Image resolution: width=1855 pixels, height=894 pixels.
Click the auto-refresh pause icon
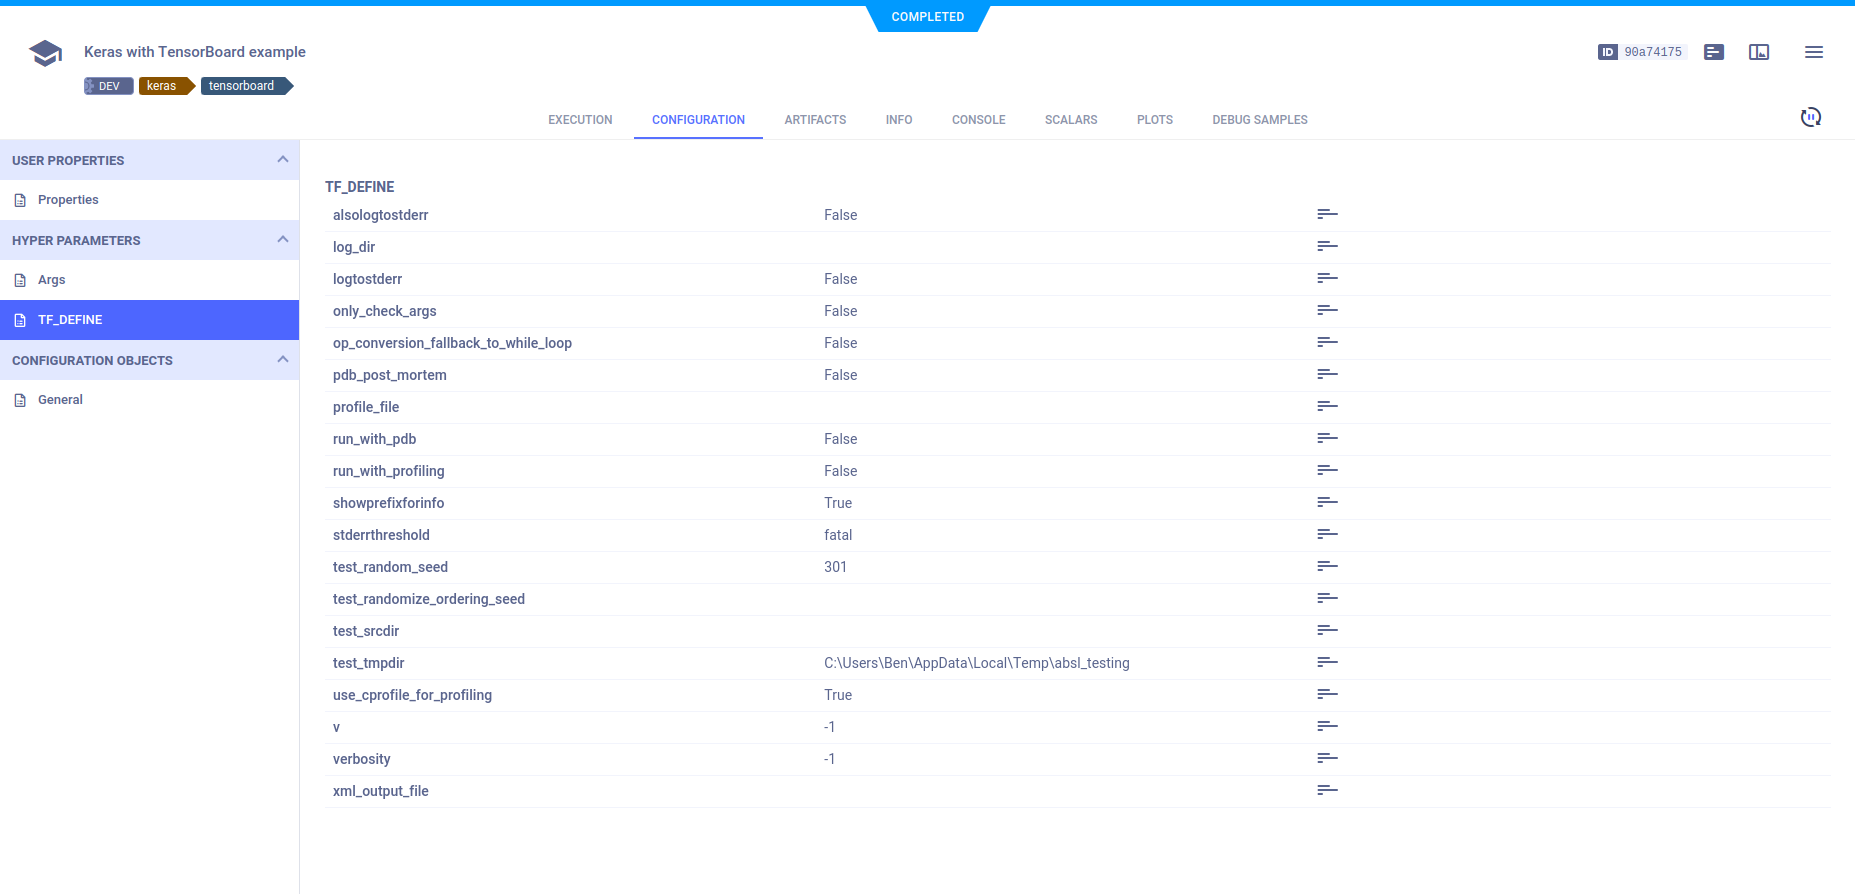(x=1810, y=118)
